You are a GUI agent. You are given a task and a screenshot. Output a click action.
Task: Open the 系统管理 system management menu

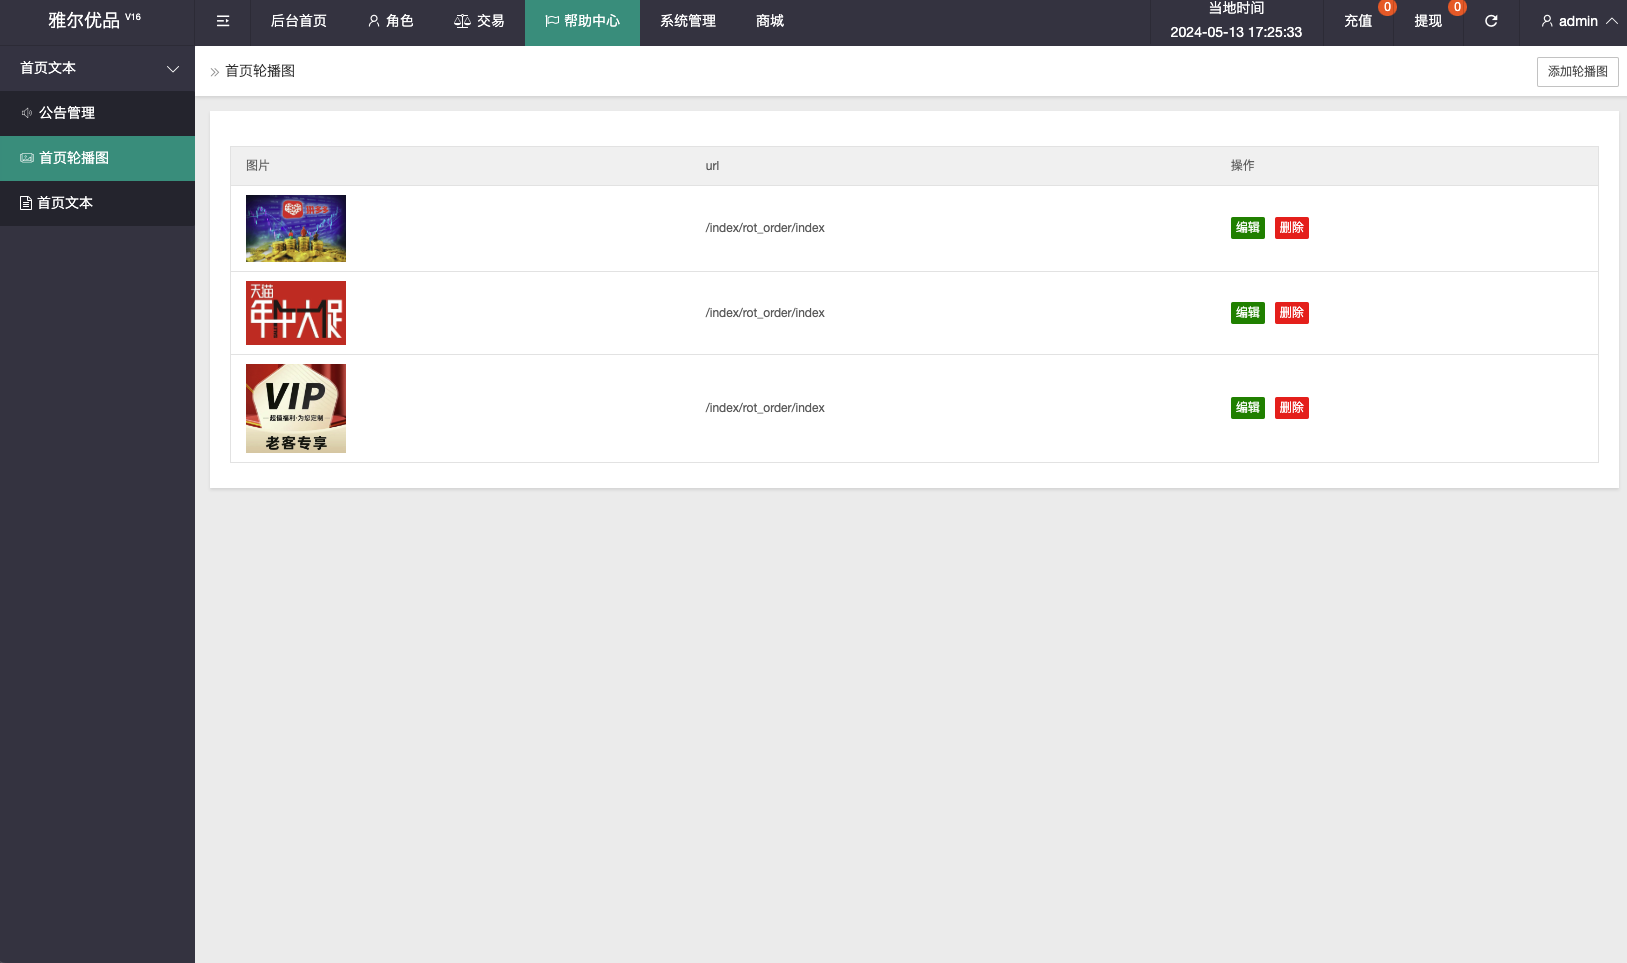[x=688, y=21]
